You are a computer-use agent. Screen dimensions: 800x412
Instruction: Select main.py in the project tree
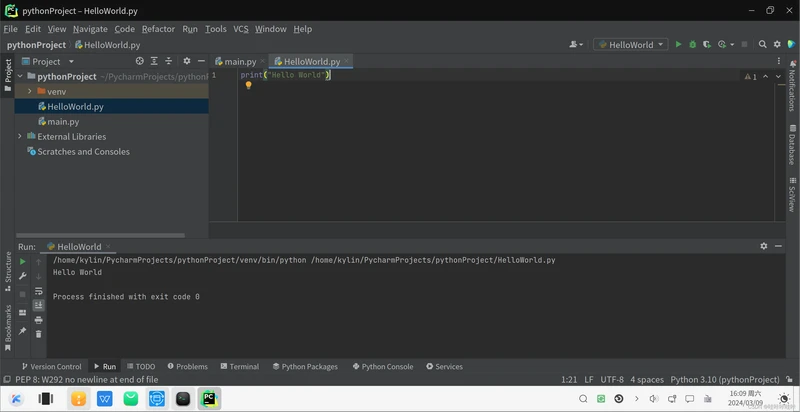tap(63, 121)
